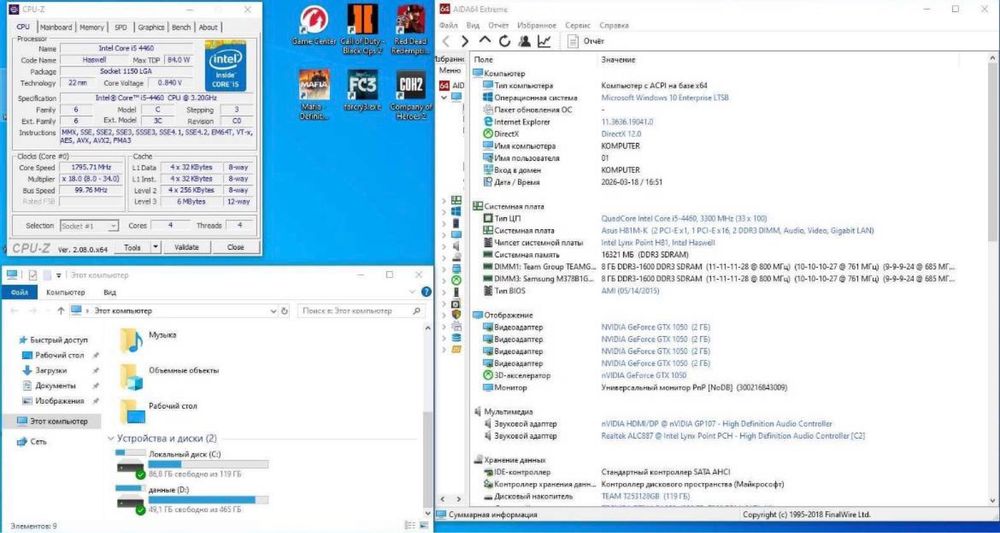This screenshot has width=1000, height=533.
Task: Click CPU-Z Tools button
Action: click(133, 247)
